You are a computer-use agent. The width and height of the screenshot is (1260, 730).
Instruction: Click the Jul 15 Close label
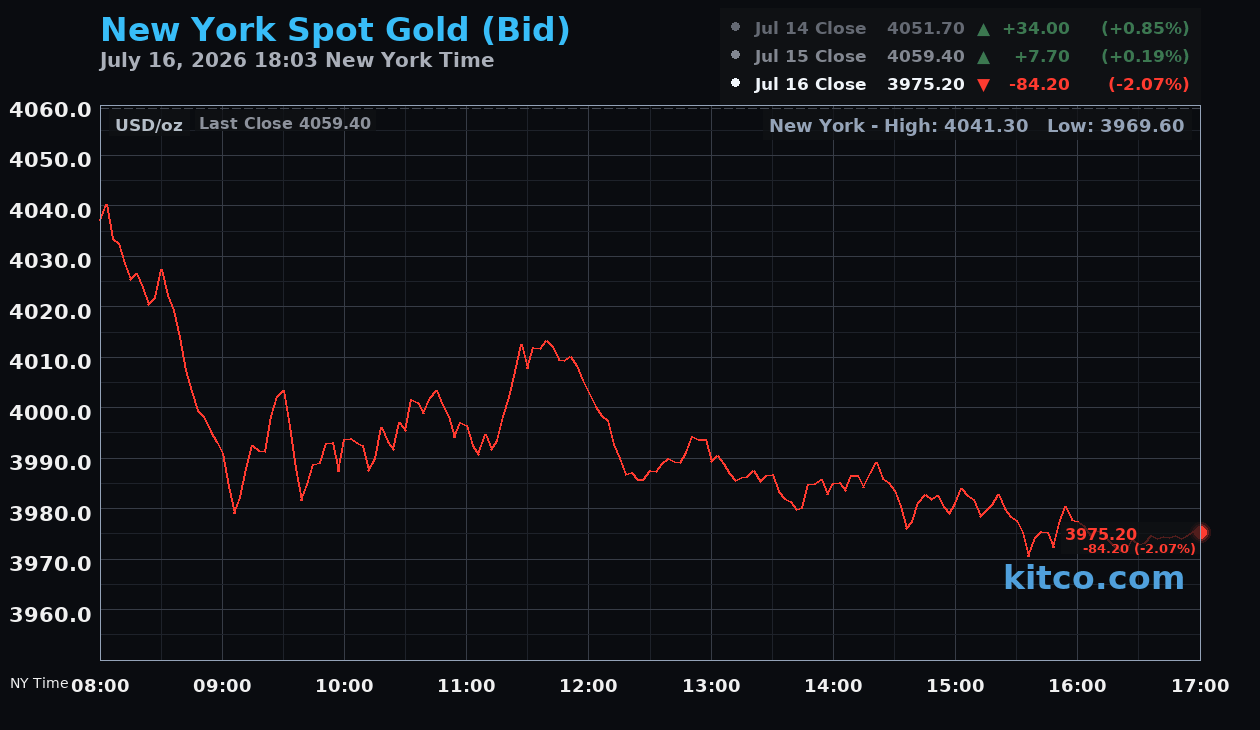pyautogui.click(x=810, y=56)
